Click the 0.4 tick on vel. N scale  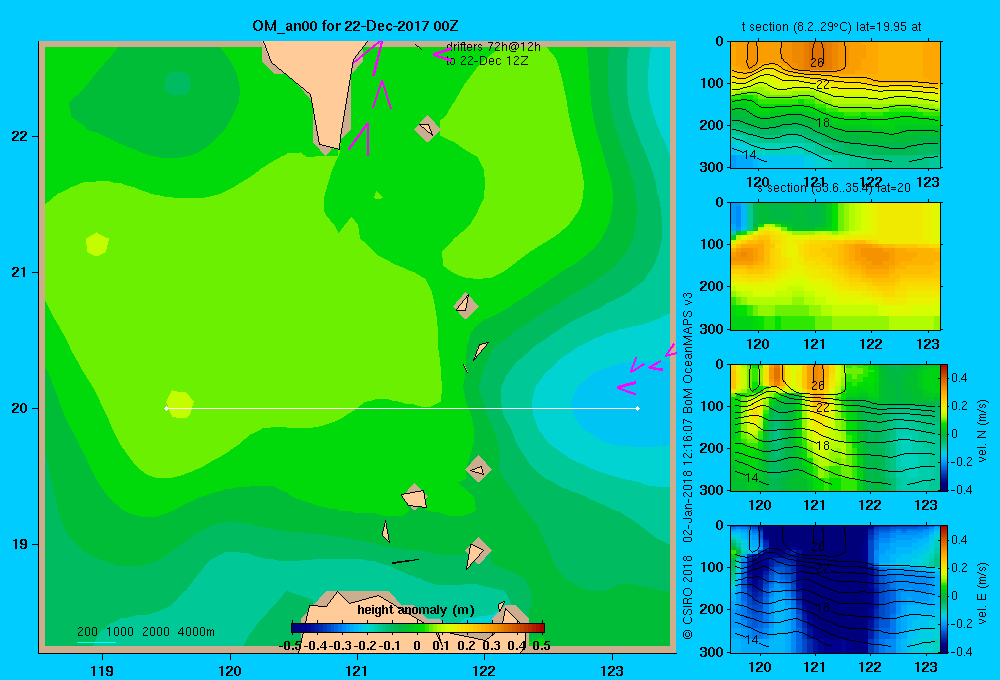click(x=959, y=378)
